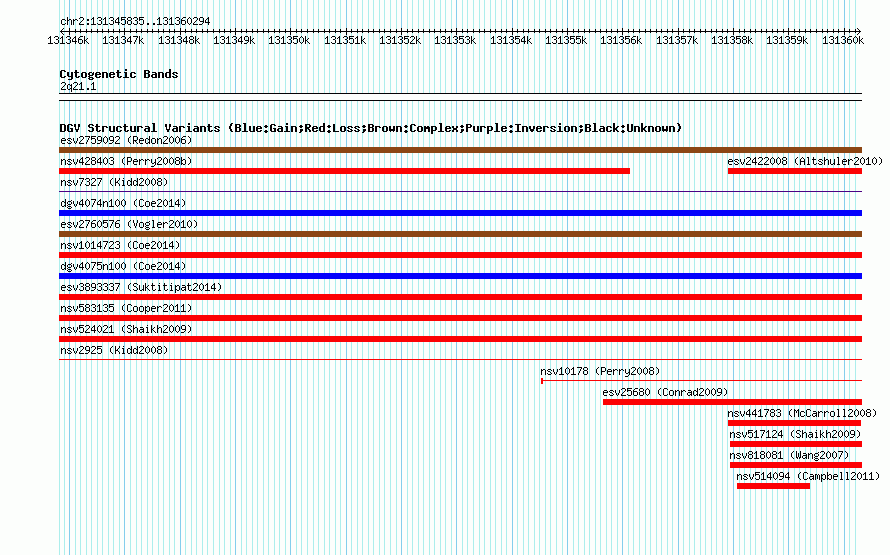
Task: Open dgv4075n100 (Coe2014) variant label
Action: (x=123, y=266)
